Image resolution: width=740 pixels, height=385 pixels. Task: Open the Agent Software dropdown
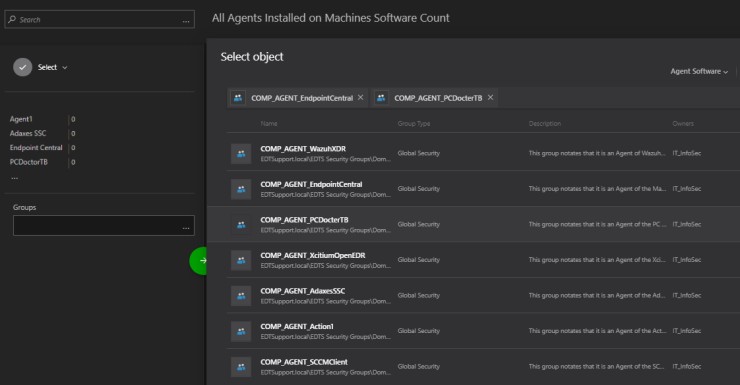pyautogui.click(x=699, y=71)
